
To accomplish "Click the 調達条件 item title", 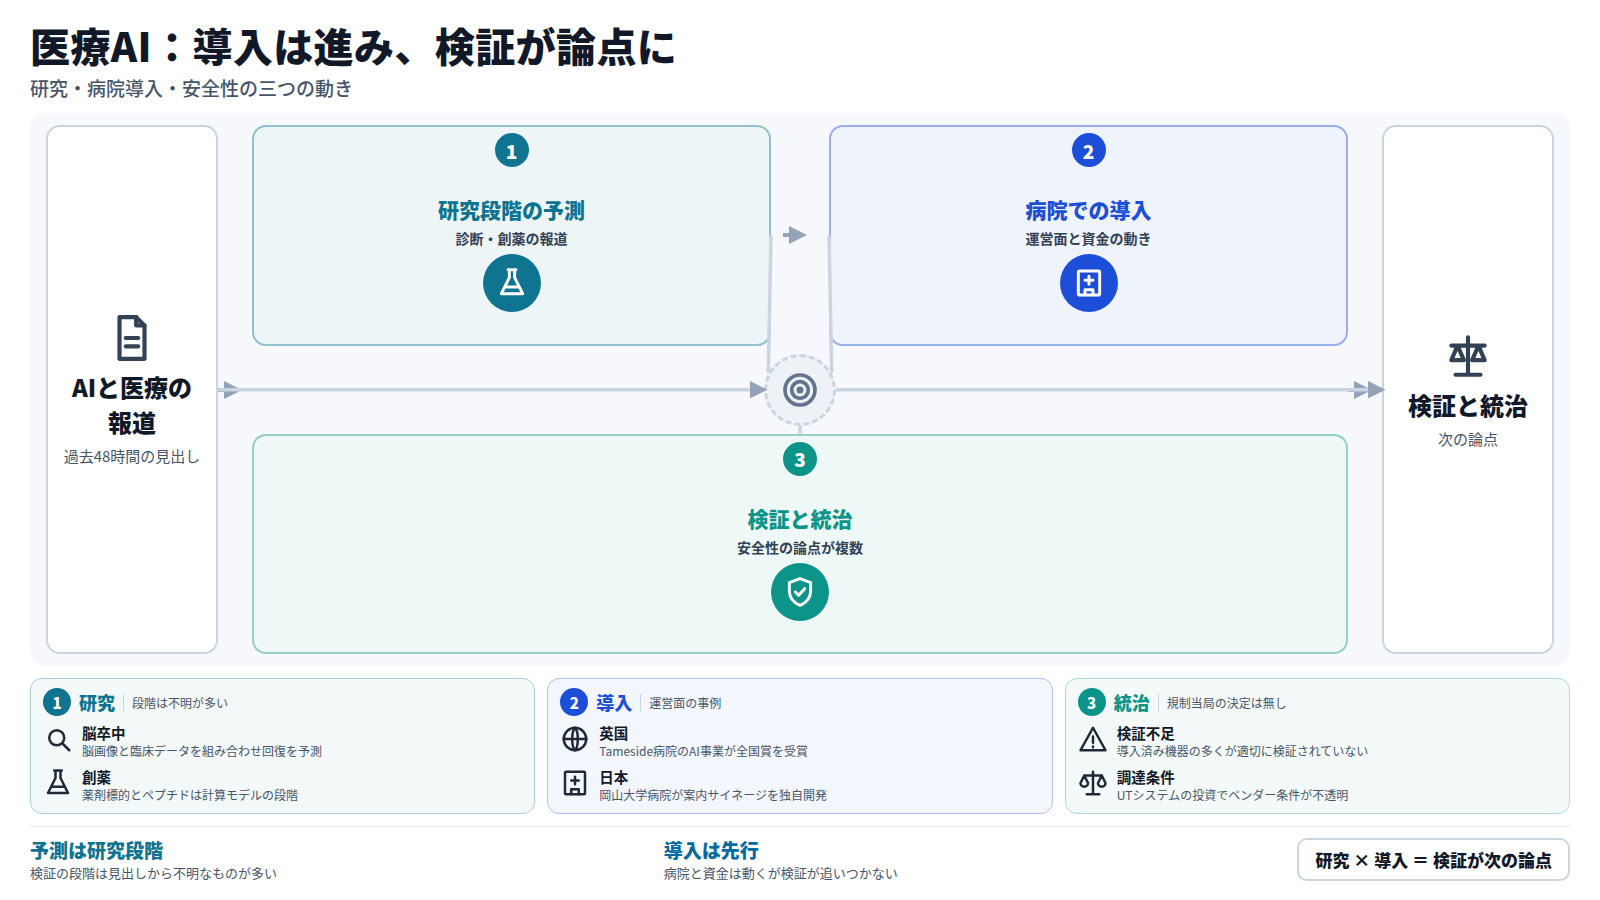I will pyautogui.click(x=1146, y=778).
